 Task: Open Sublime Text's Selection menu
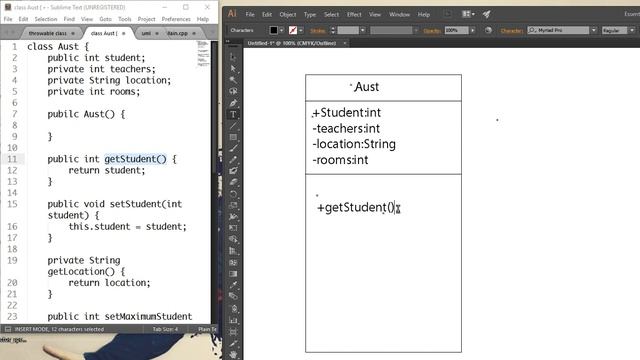coord(46,19)
